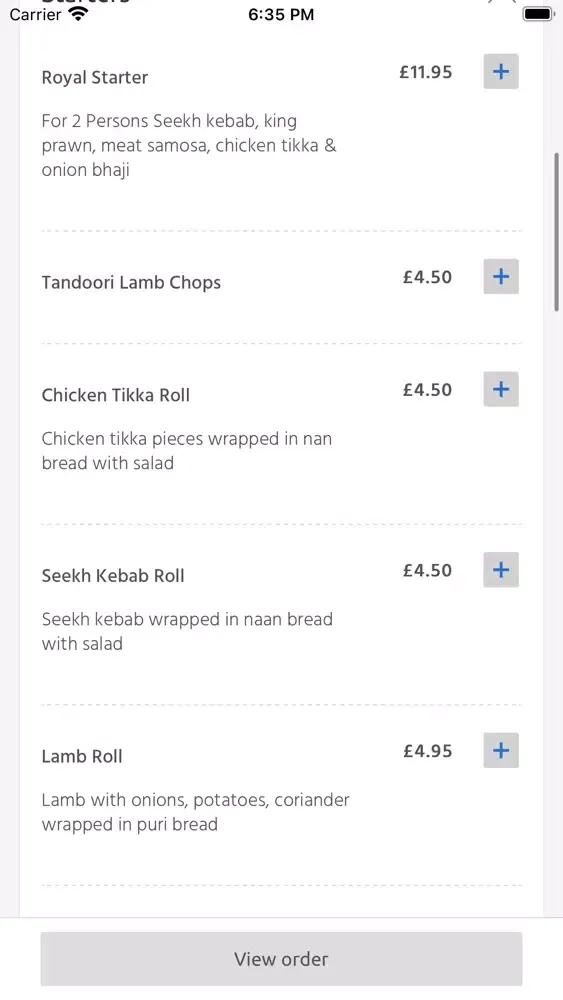Click the Carrier label in status bar

click(35, 14)
